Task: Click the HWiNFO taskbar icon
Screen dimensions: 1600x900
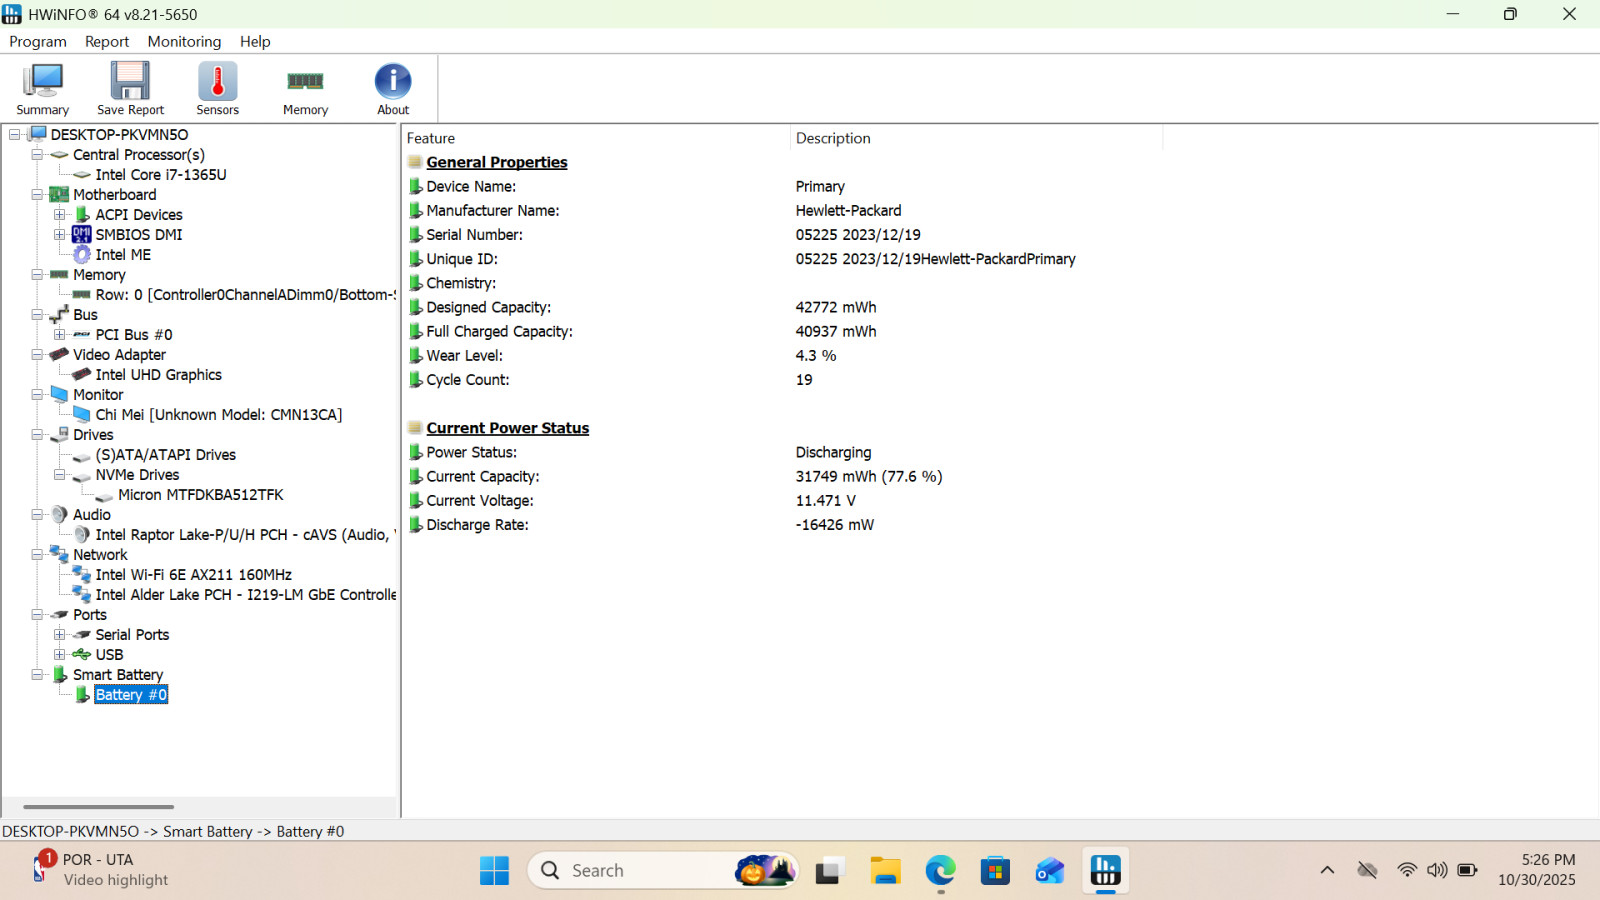Action: coord(1105,871)
